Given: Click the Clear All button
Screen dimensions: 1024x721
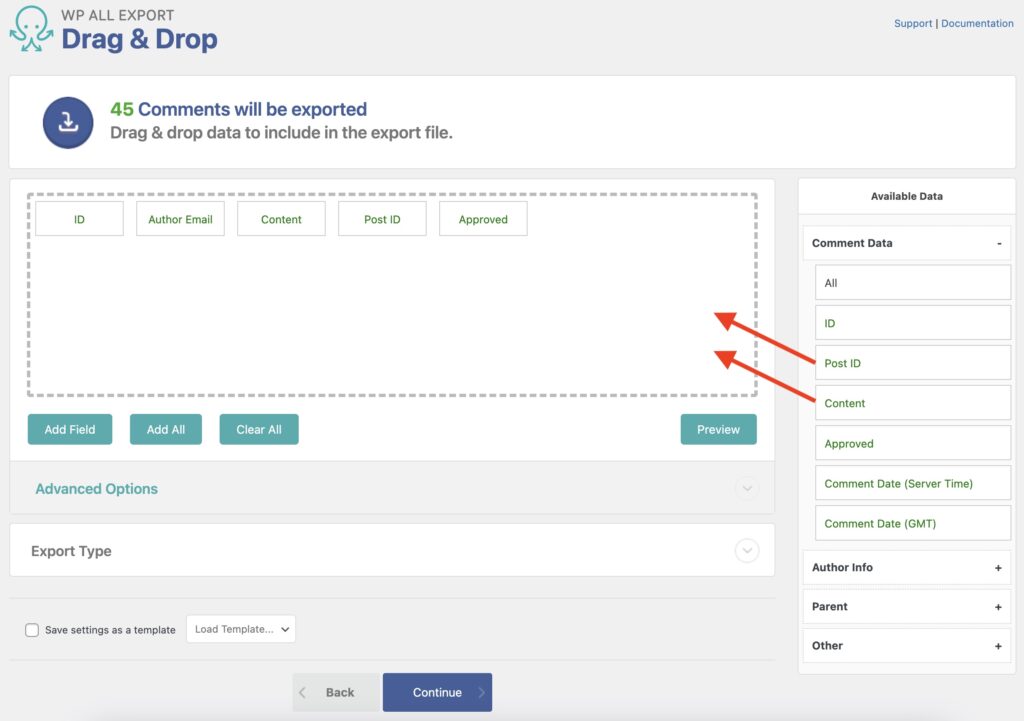Looking at the screenshot, I should [x=259, y=429].
